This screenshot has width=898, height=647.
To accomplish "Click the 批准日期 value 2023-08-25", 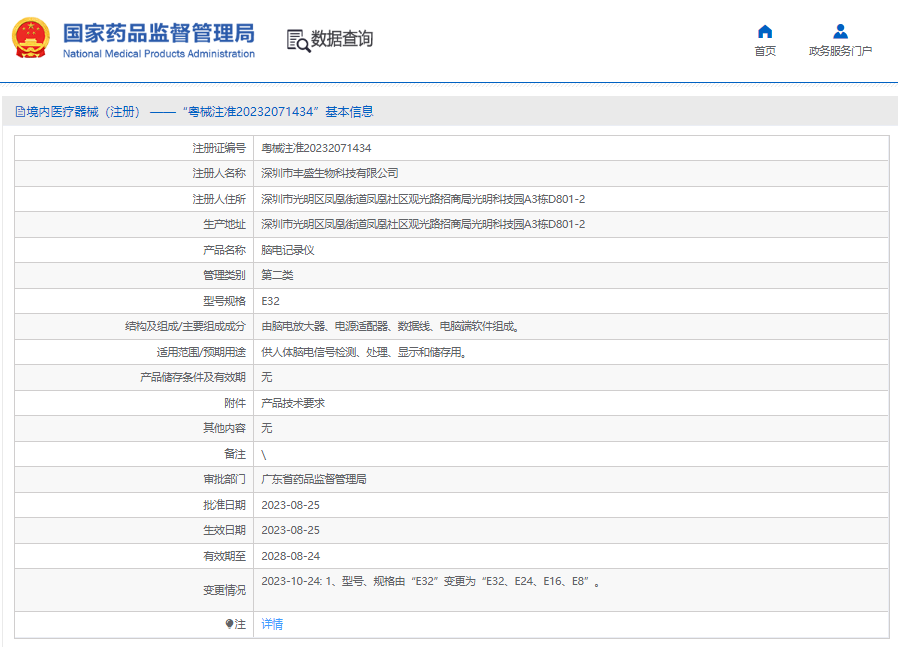I will coord(290,505).
